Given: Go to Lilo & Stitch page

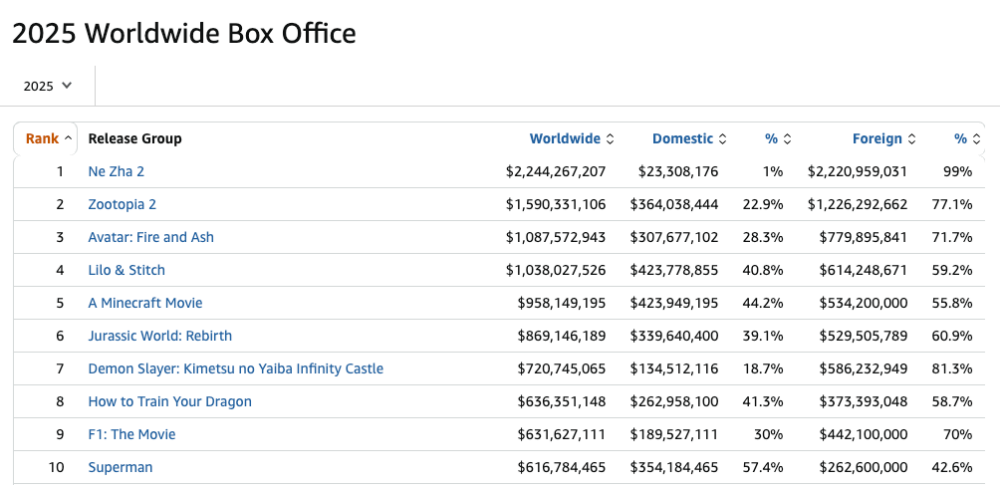Looking at the screenshot, I should tap(127, 271).
